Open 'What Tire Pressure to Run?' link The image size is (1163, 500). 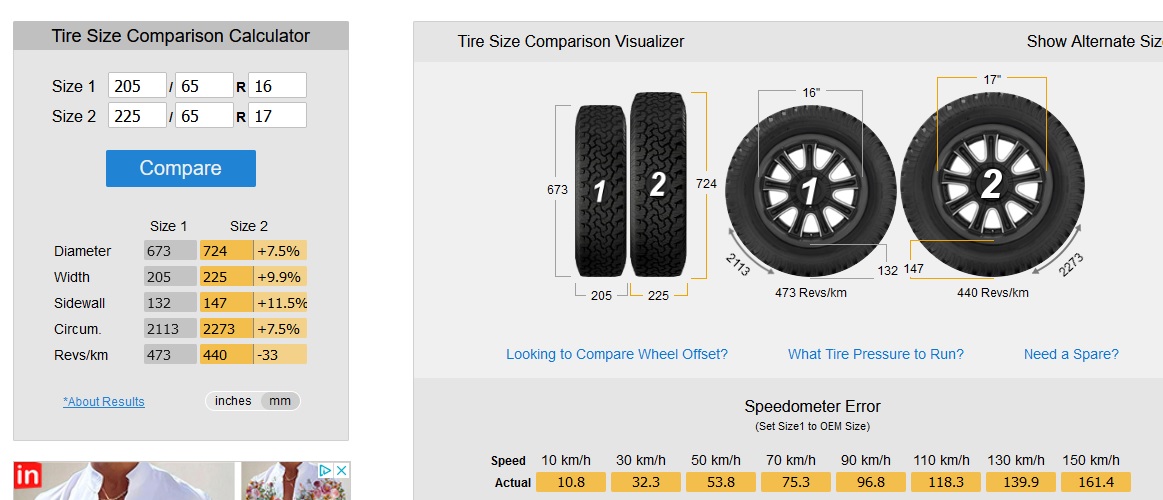coord(876,354)
